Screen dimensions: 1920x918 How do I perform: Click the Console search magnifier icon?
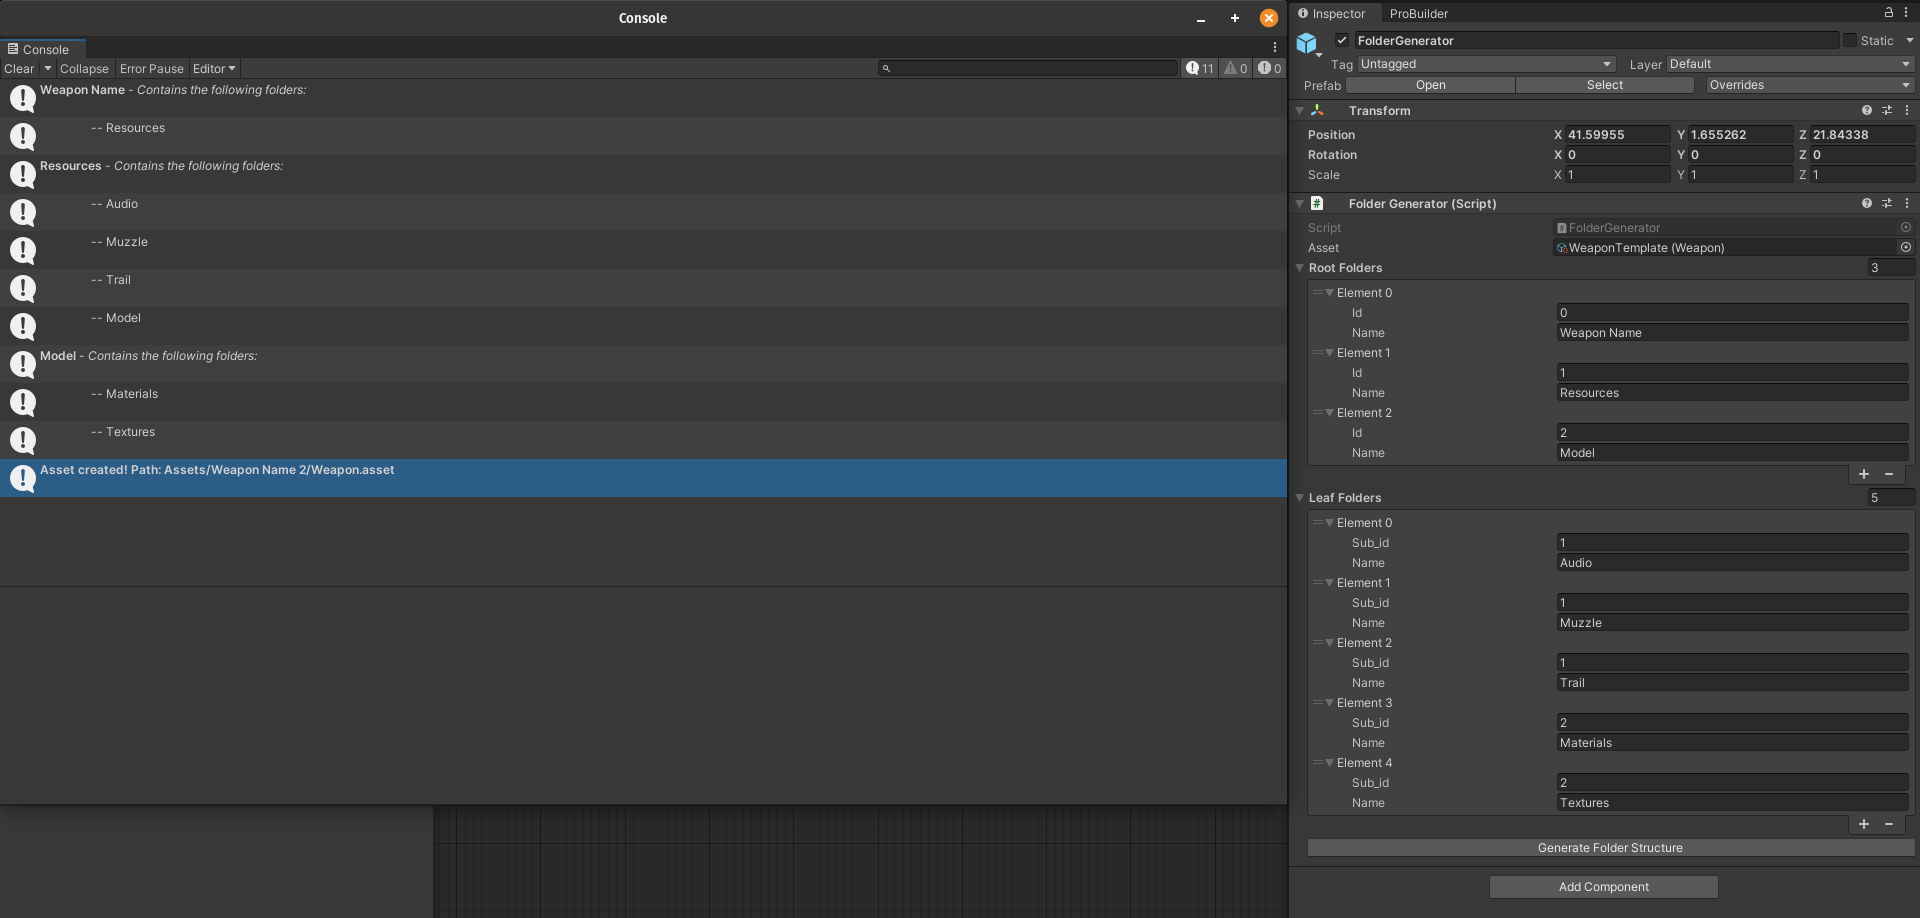[x=886, y=68]
